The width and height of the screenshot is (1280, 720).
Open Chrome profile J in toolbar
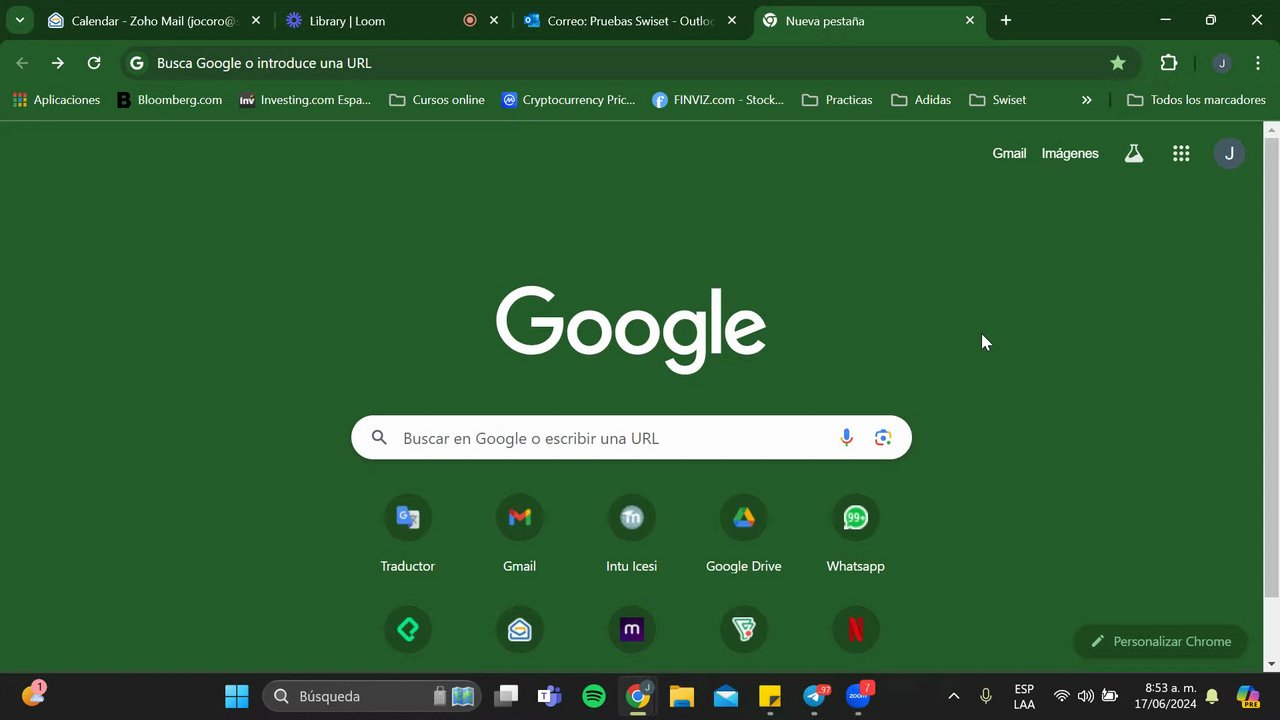tap(1221, 63)
